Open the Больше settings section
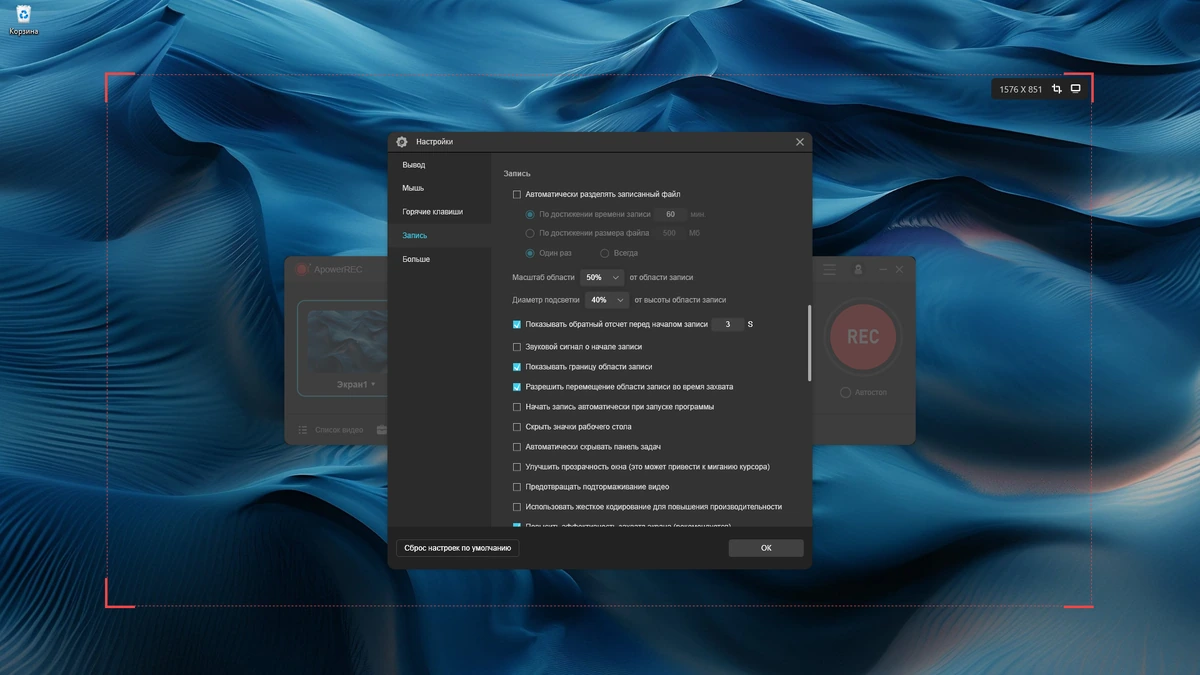The image size is (1200, 675). click(416, 259)
